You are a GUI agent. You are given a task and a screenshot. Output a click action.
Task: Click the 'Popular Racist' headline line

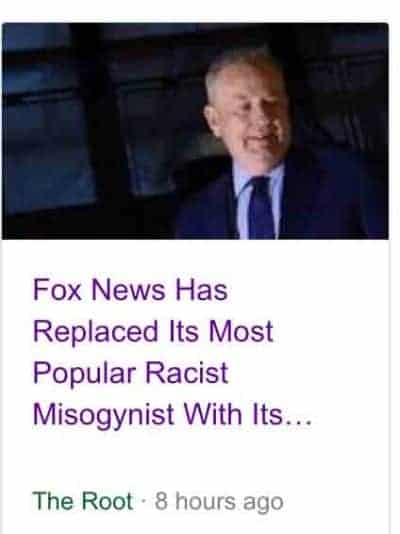tap(131, 373)
